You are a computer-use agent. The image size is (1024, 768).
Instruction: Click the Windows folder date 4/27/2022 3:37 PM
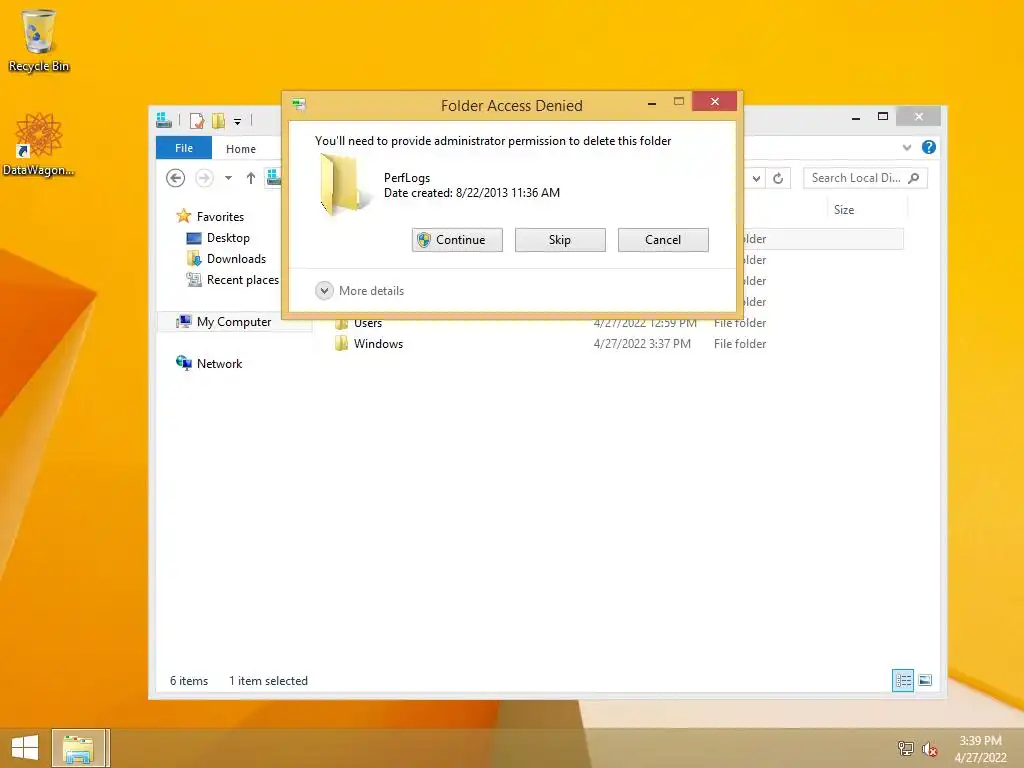click(x=642, y=344)
